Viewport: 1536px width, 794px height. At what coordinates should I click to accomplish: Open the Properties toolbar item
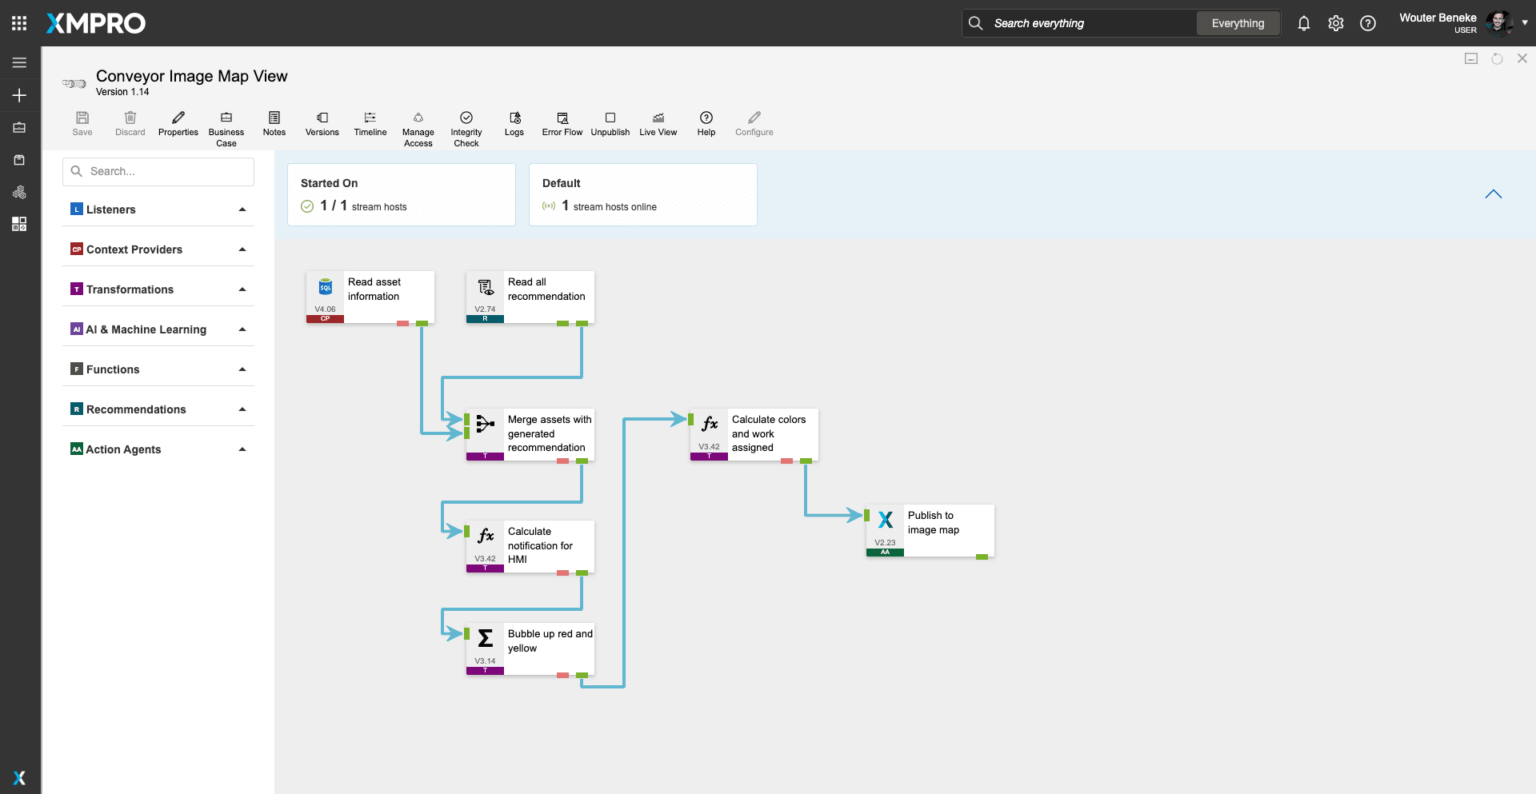point(178,118)
